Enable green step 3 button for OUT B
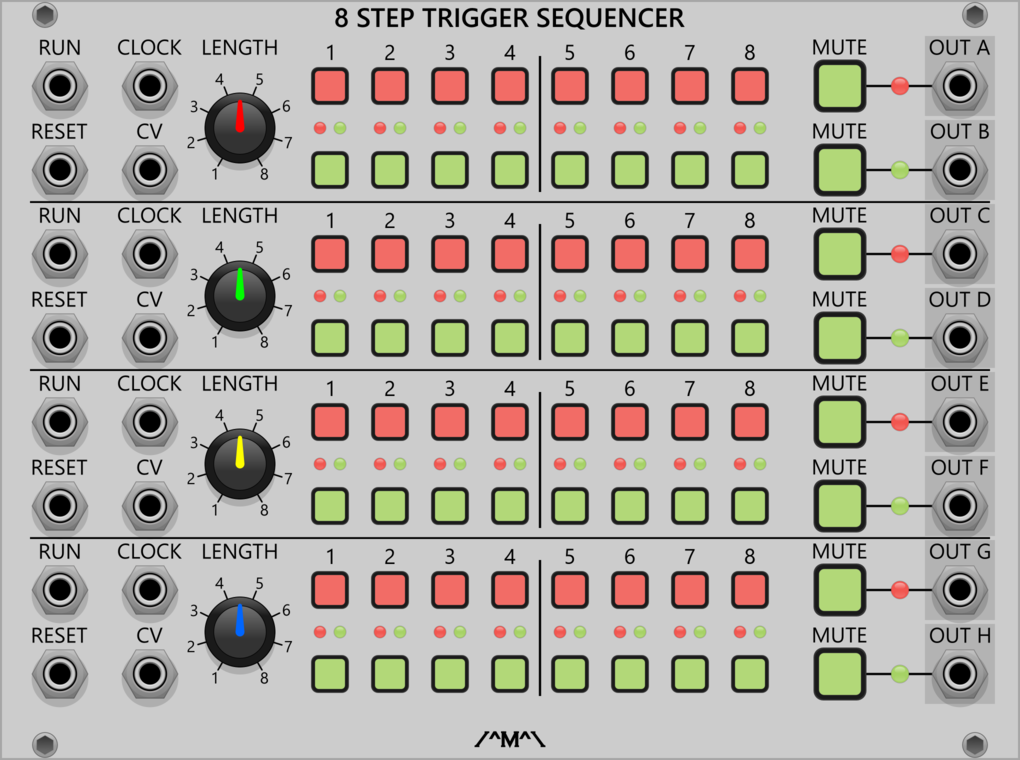Image resolution: width=1020 pixels, height=760 pixels. 450,170
